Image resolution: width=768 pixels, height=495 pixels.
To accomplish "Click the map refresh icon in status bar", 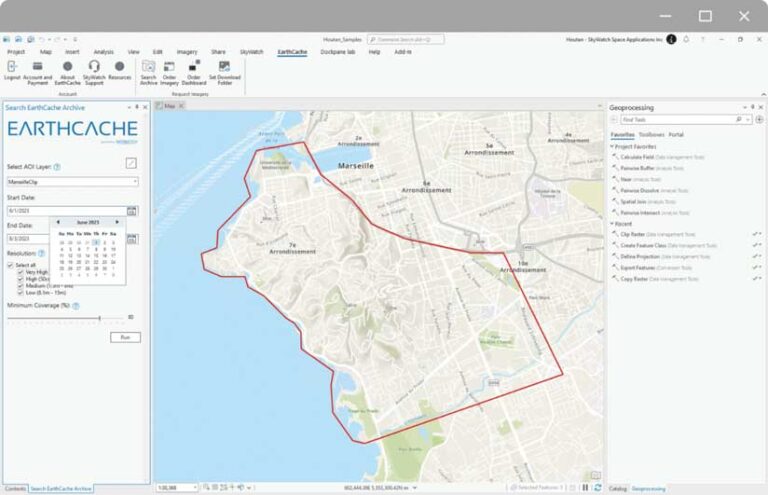I will click(598, 488).
